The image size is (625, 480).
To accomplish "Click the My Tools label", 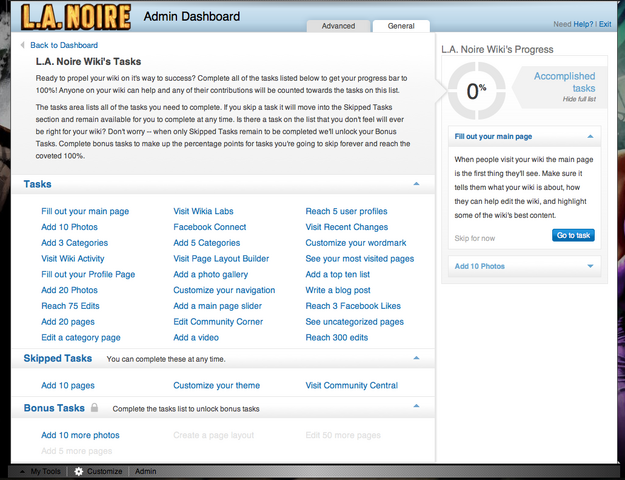I will [45, 471].
